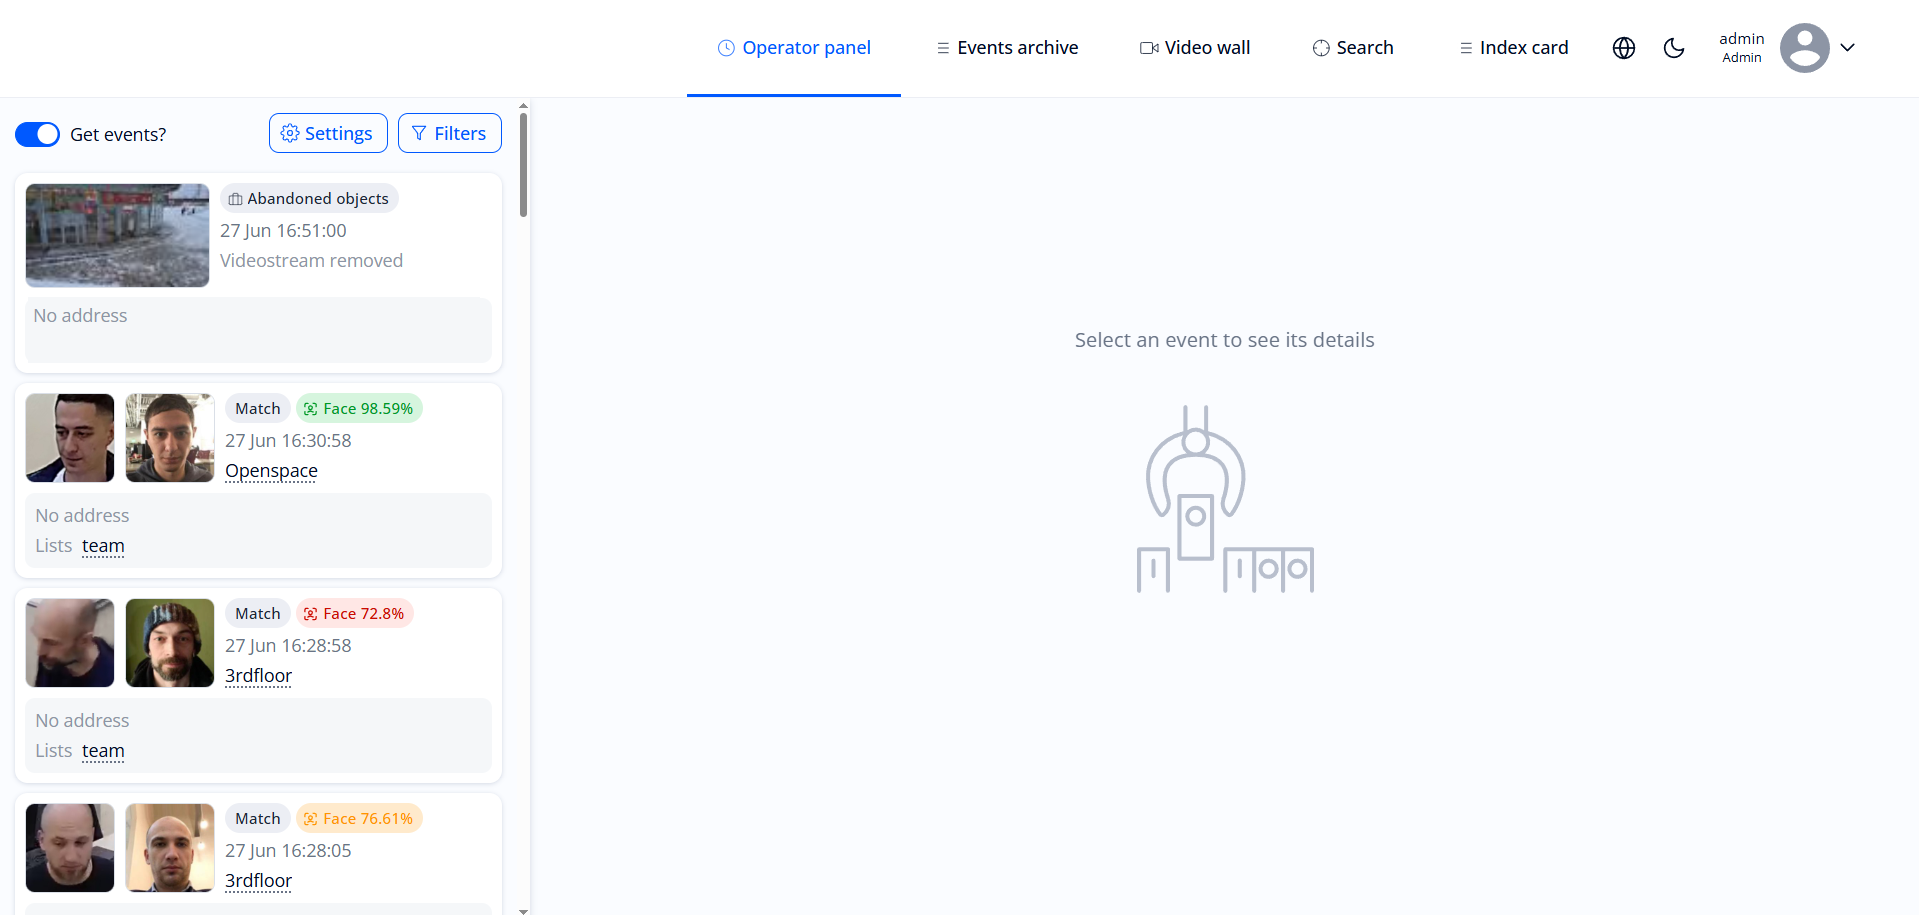The height and width of the screenshot is (915, 1919).
Task: Click matched reference photo of 16:28:05 event
Action: click(170, 848)
